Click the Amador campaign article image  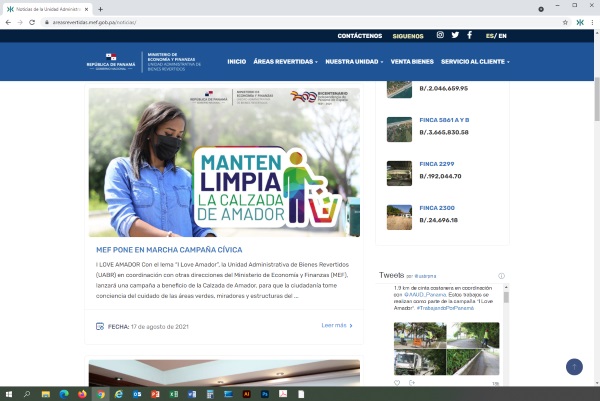click(x=224, y=162)
